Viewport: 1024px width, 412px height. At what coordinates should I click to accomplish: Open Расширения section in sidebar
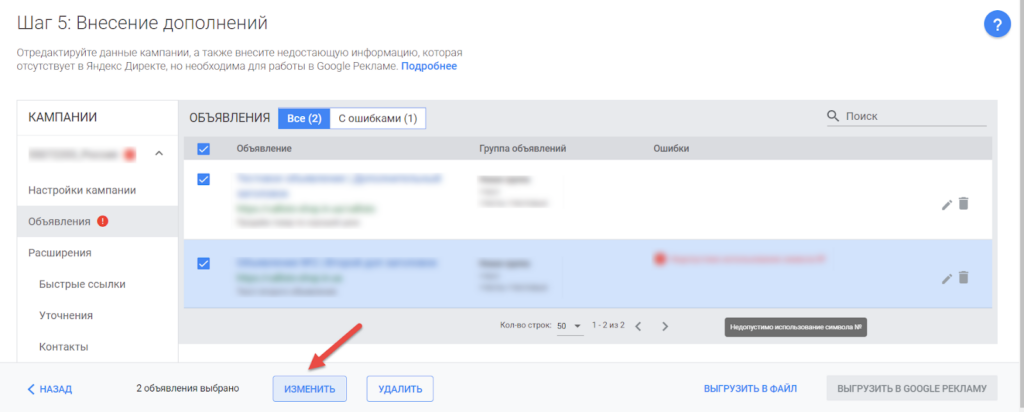coord(60,253)
